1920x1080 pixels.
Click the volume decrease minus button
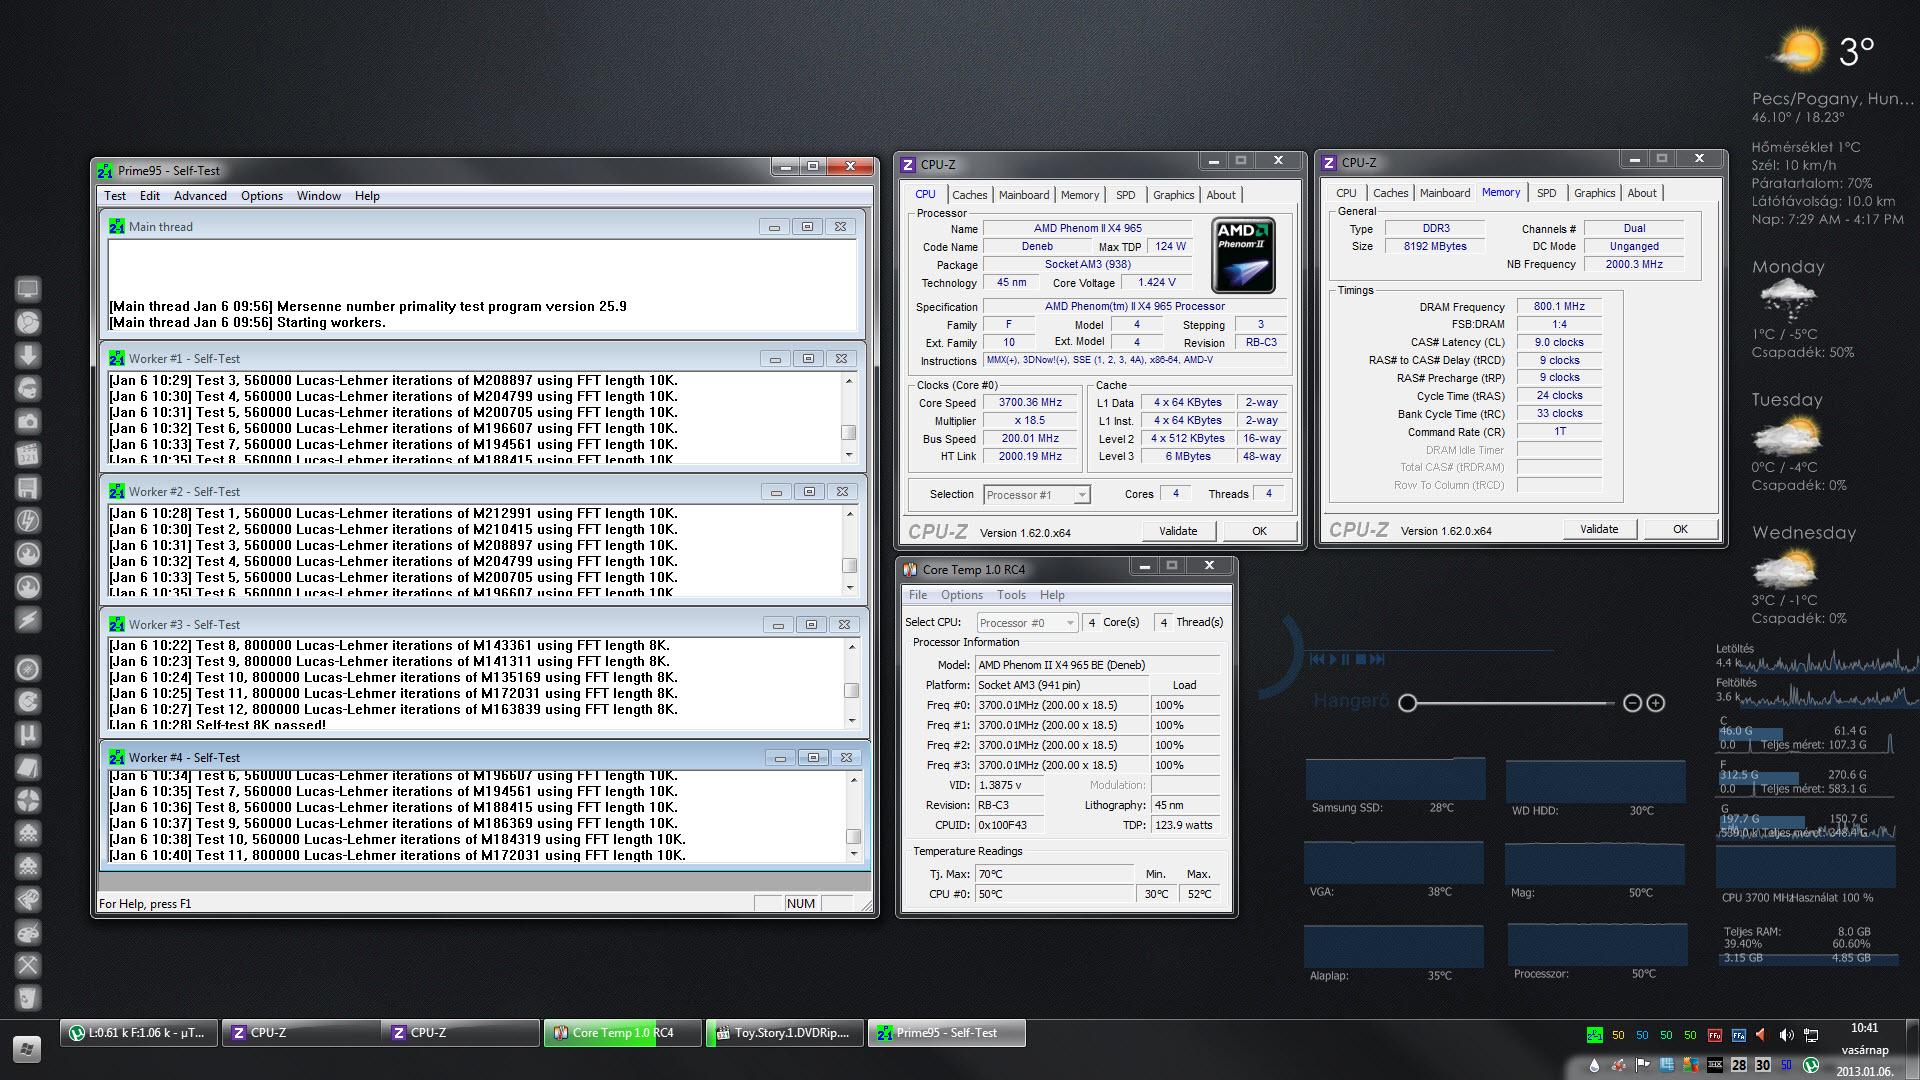(x=1632, y=703)
